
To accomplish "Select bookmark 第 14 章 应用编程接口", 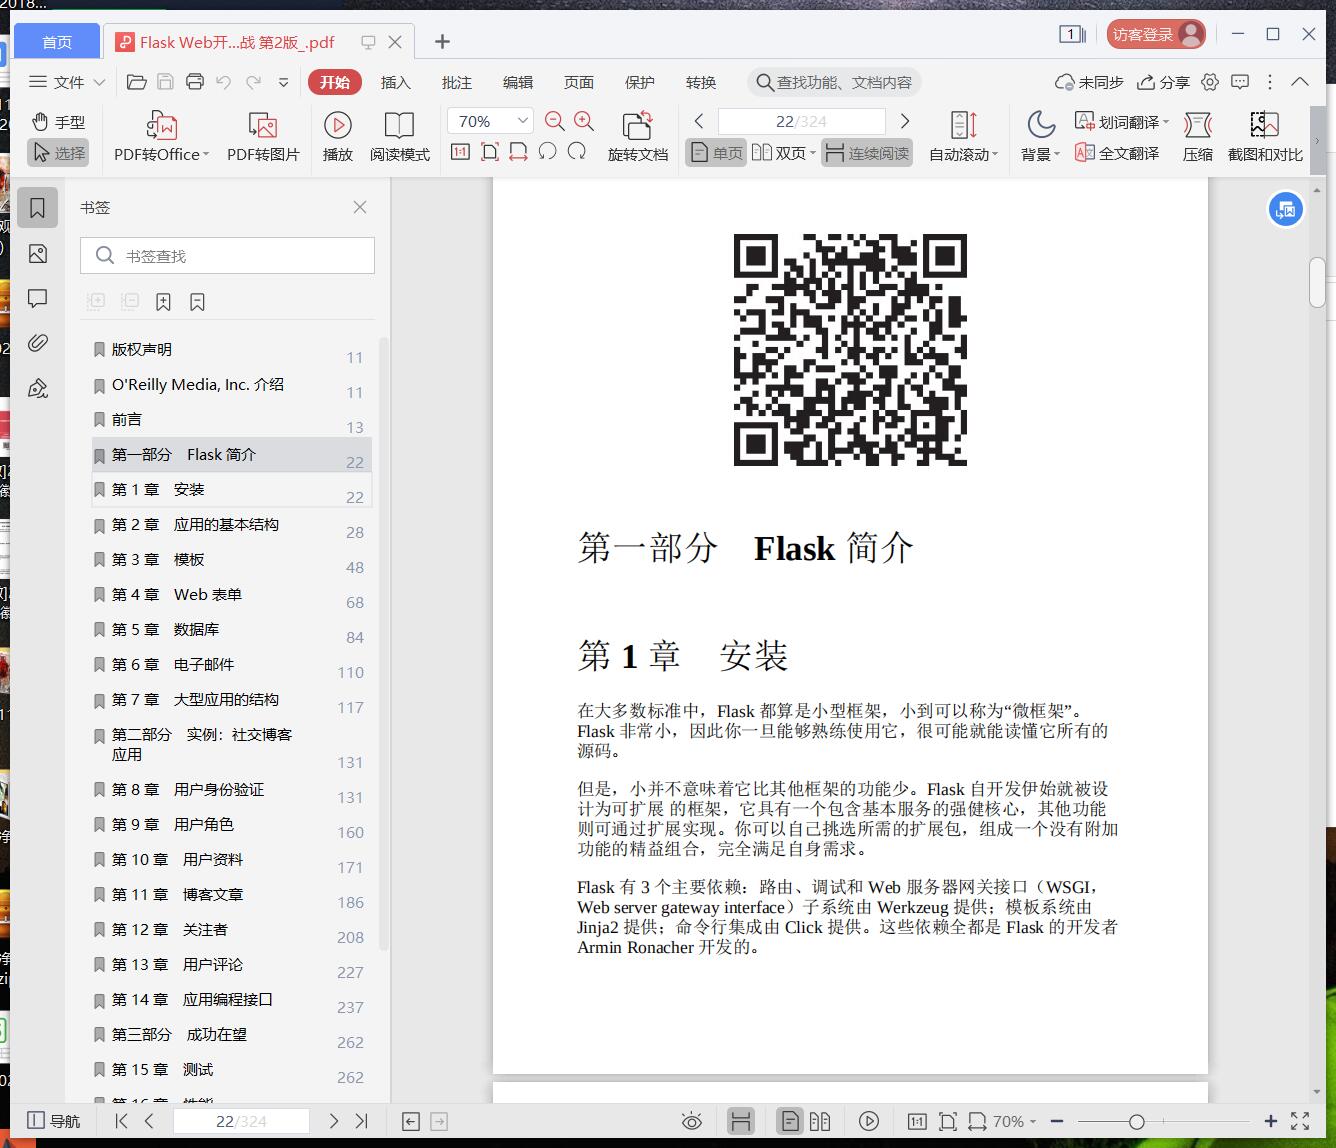I will pyautogui.click(x=232, y=1000).
